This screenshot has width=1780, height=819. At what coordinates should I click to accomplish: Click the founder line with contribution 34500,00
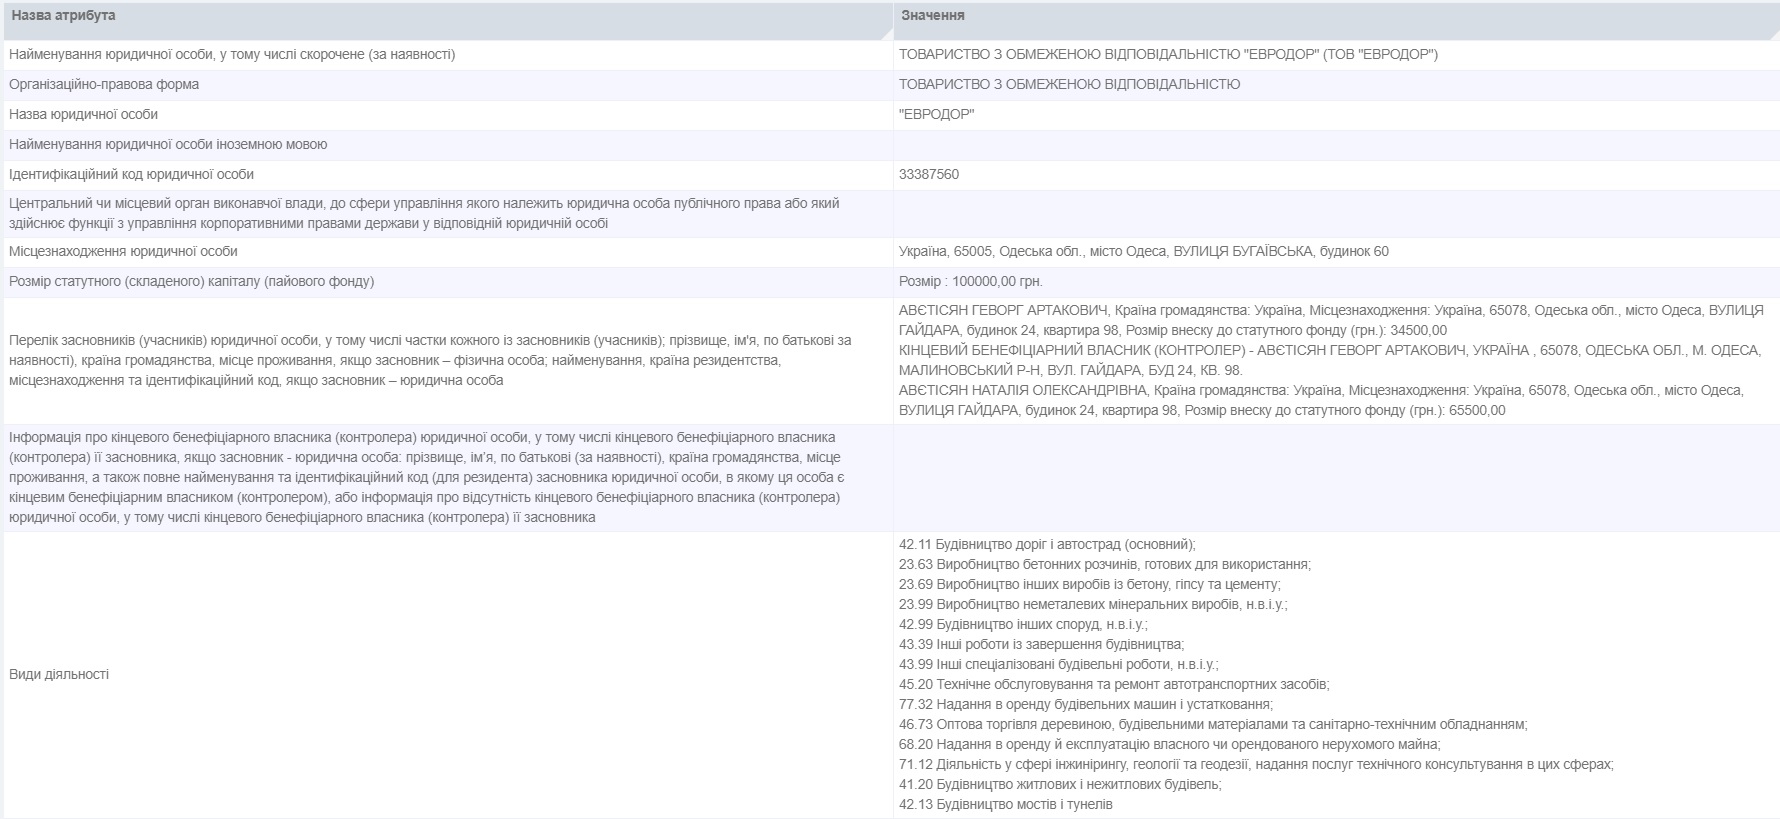(x=1331, y=321)
